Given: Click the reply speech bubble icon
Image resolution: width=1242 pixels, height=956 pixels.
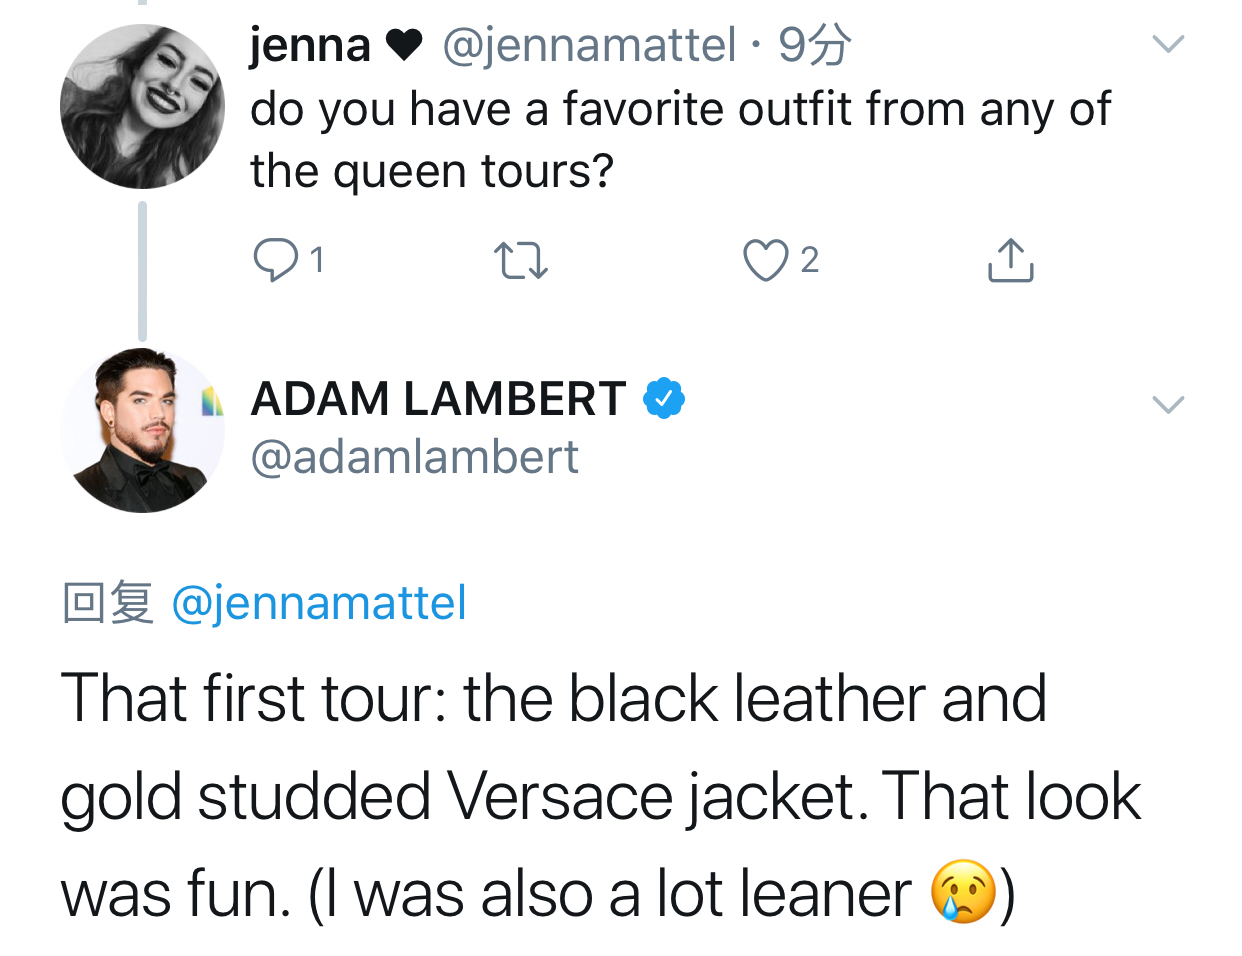Looking at the screenshot, I should point(275,260).
